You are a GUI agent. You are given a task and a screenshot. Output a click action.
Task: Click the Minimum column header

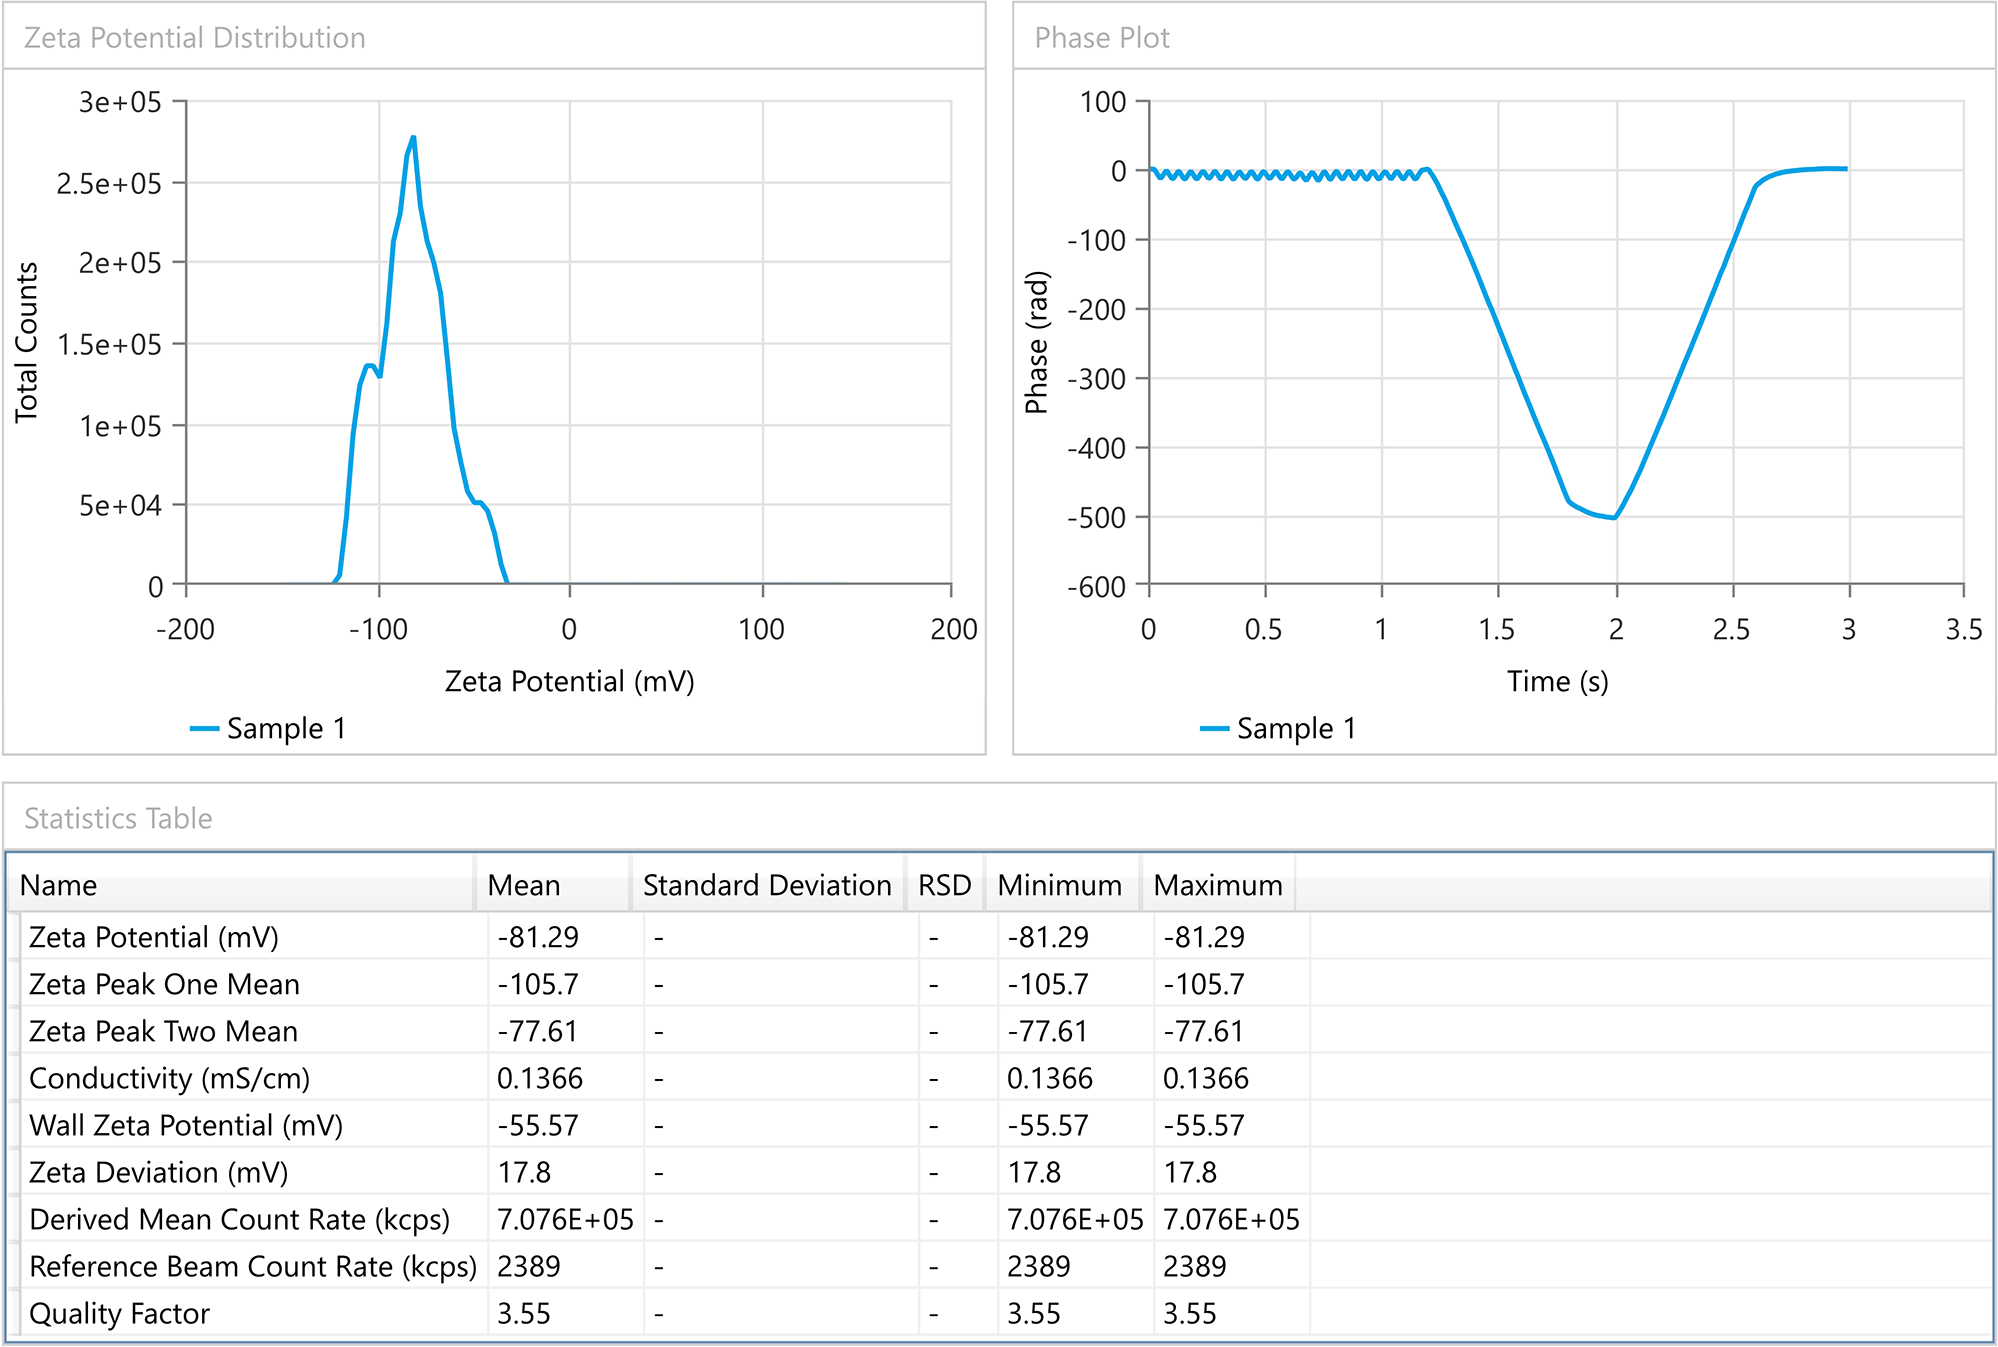tap(1059, 885)
